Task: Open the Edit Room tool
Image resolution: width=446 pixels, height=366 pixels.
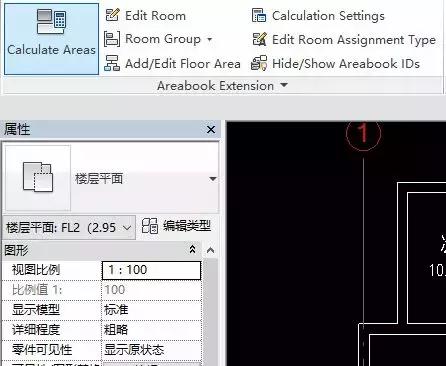Action: (145, 15)
